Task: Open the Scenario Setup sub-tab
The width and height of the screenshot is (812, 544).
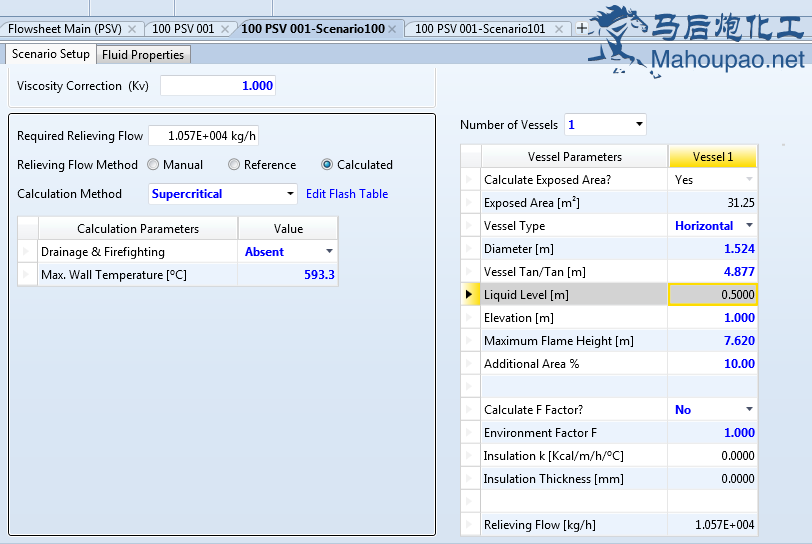Action: (x=51, y=54)
